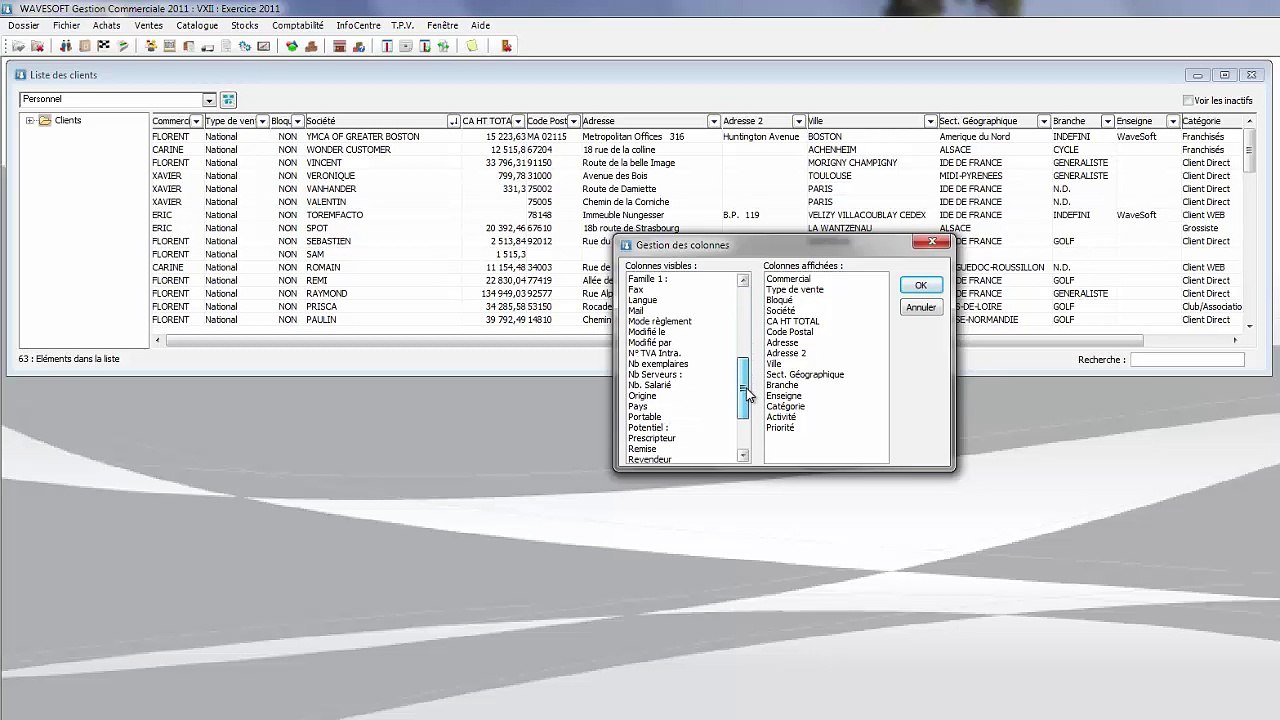1280x720 pixels.
Task: Click the Gestion des colonnes title icon
Action: pos(626,245)
